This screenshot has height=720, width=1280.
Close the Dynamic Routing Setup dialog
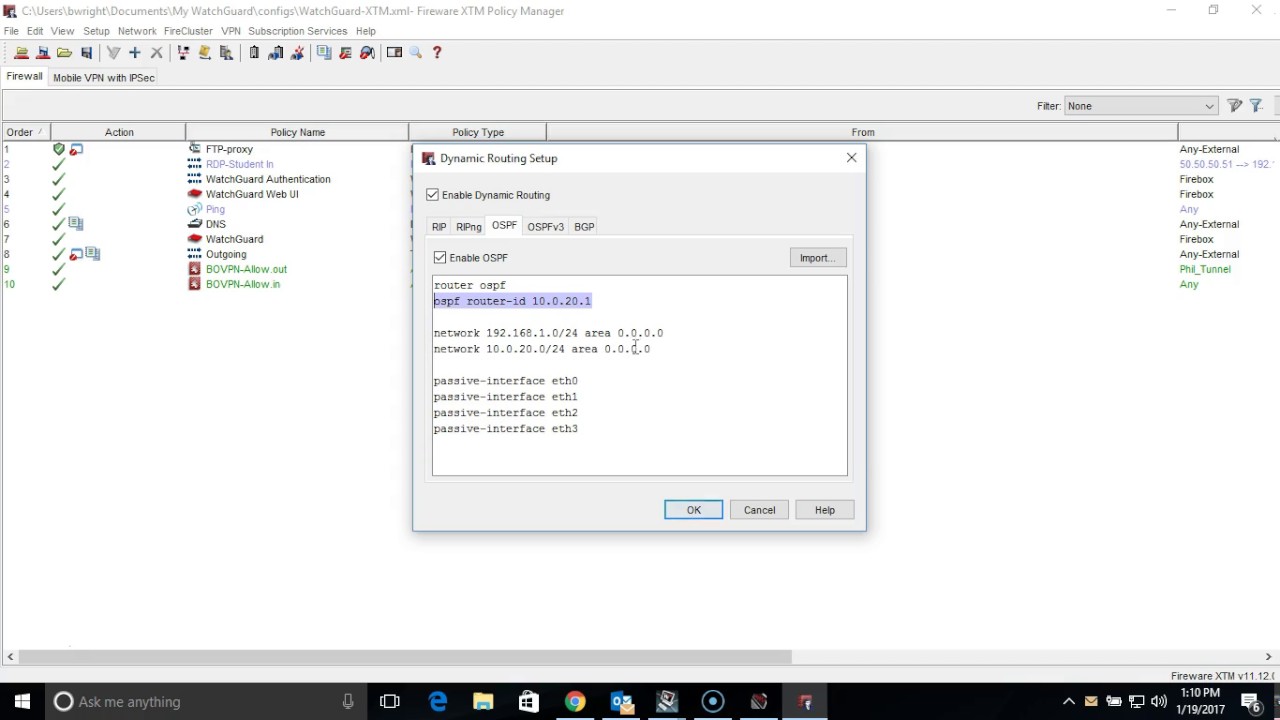coord(851,158)
